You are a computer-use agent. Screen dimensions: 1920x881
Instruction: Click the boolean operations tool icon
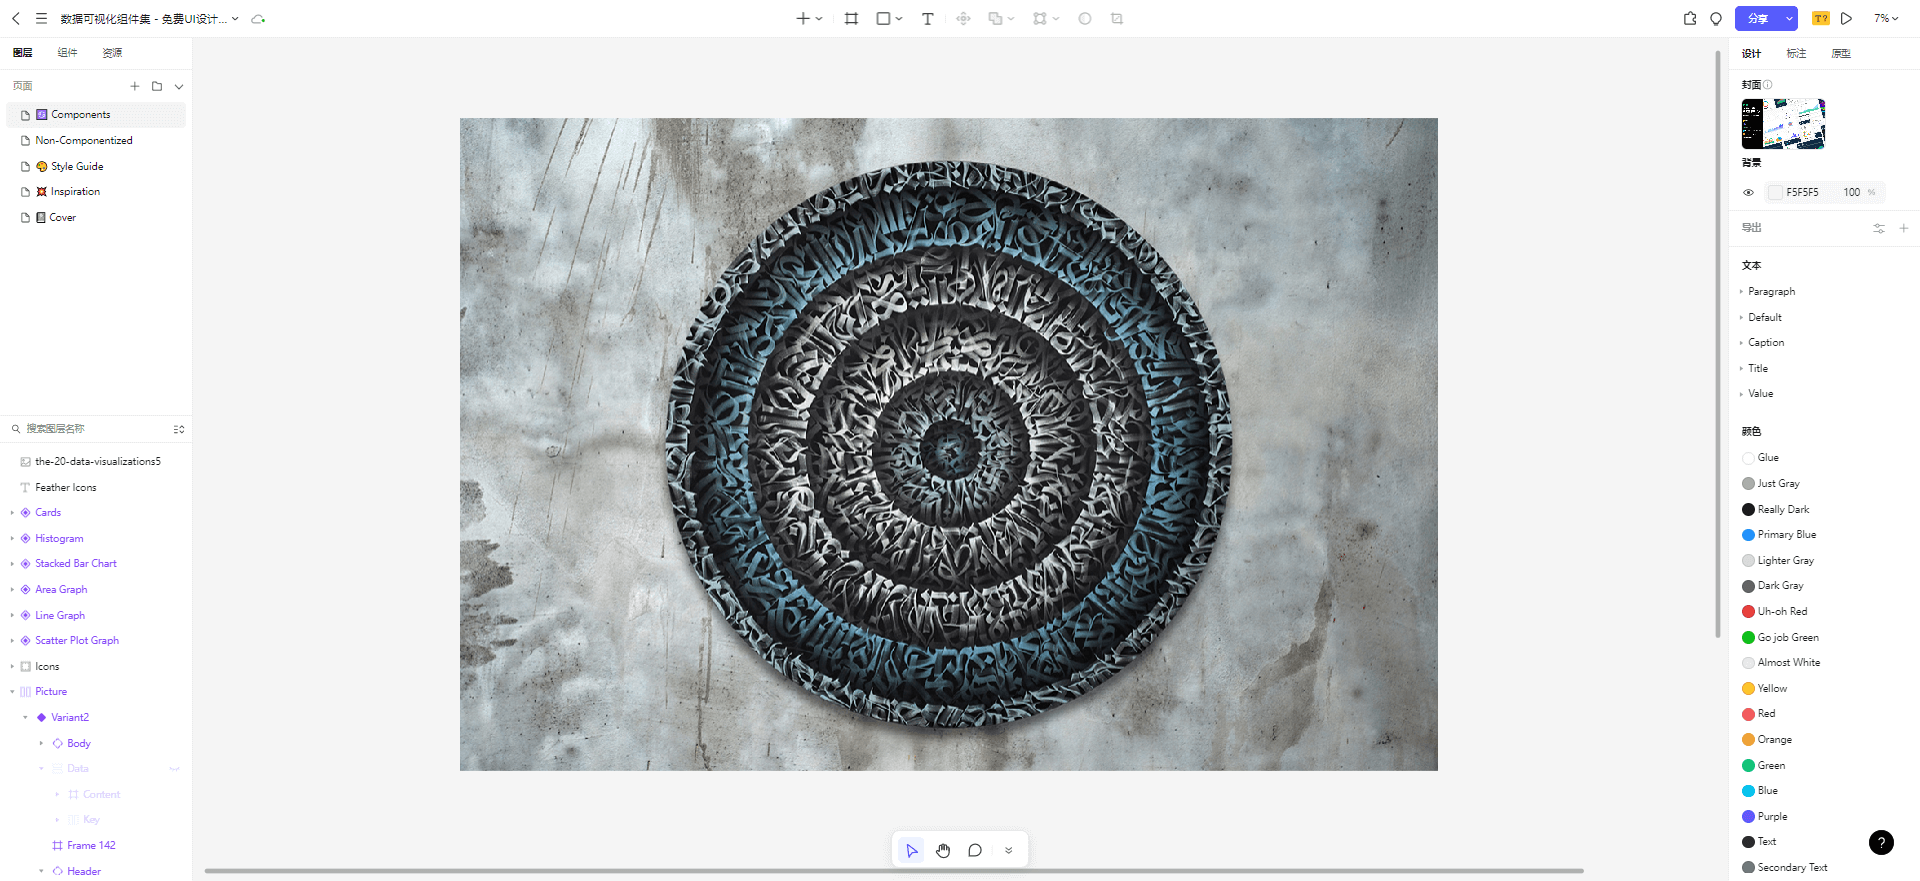995,18
